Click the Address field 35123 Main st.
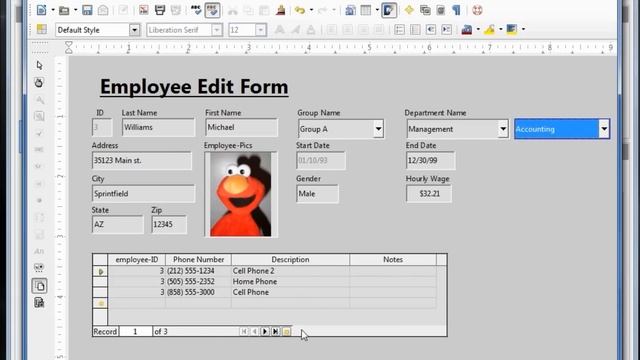640x360 pixels. point(142,160)
